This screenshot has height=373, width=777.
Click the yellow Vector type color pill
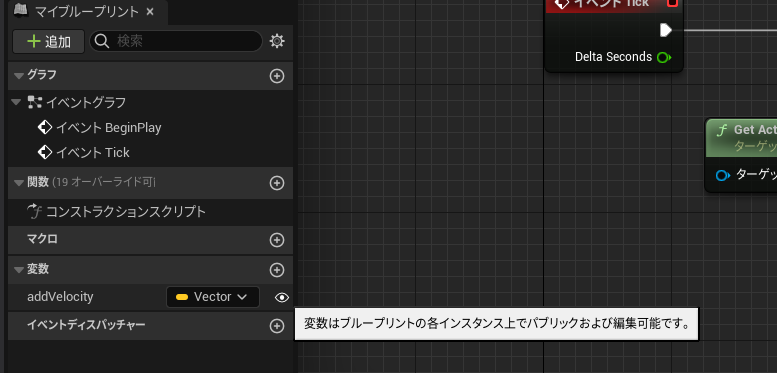(x=182, y=297)
